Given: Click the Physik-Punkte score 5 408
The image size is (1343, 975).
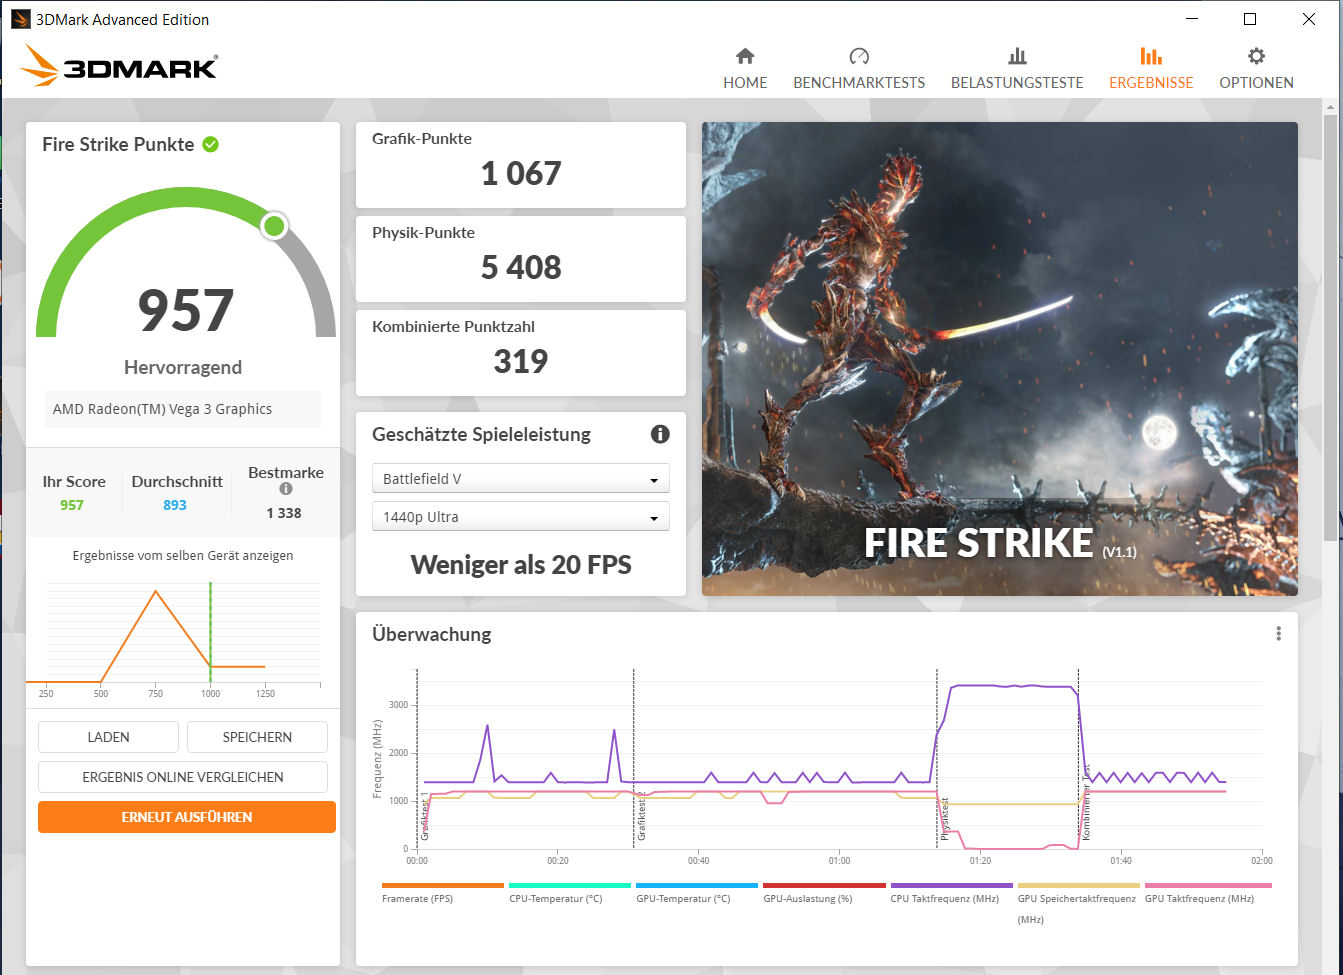Looking at the screenshot, I should tap(521, 268).
